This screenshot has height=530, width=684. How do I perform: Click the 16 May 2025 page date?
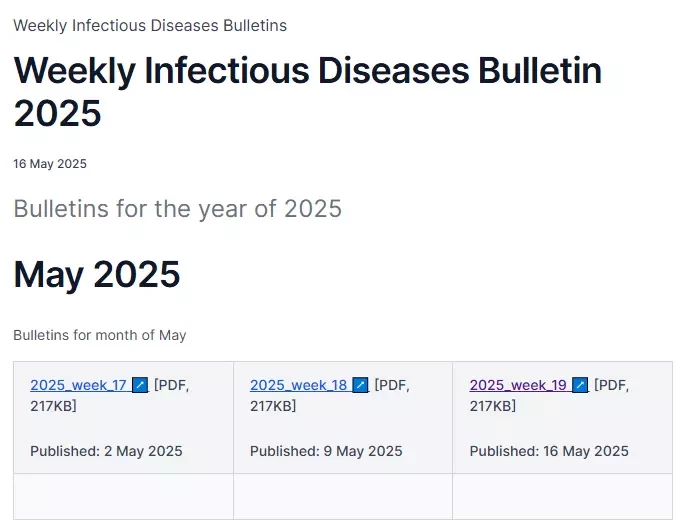click(50, 164)
